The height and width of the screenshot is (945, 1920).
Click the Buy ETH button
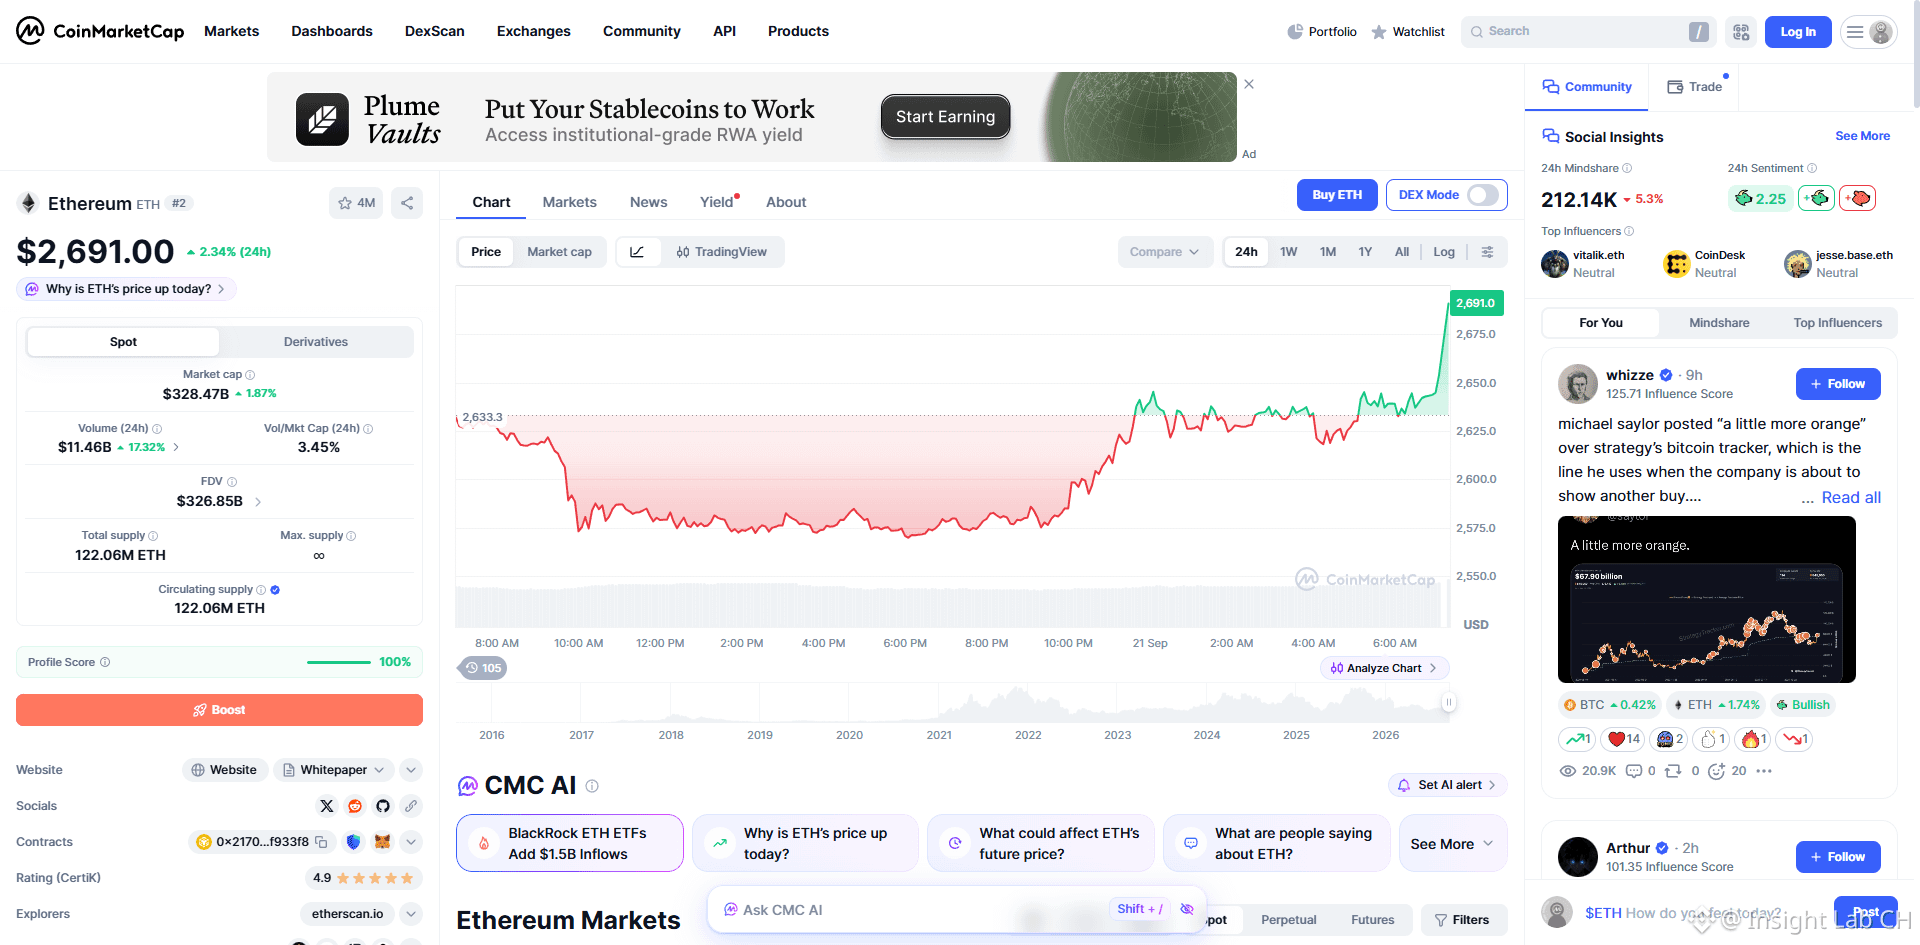(1337, 195)
